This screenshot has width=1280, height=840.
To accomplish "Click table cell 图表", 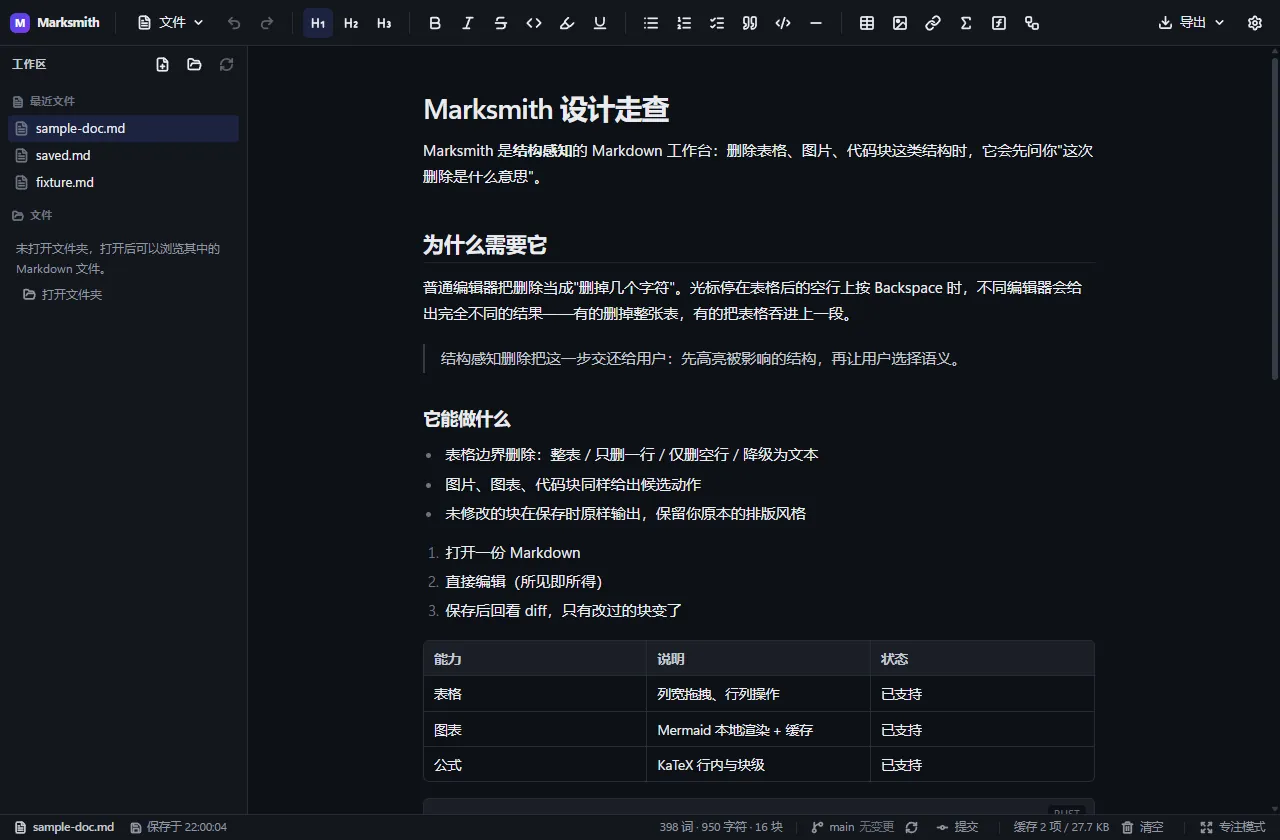I will pos(535,730).
